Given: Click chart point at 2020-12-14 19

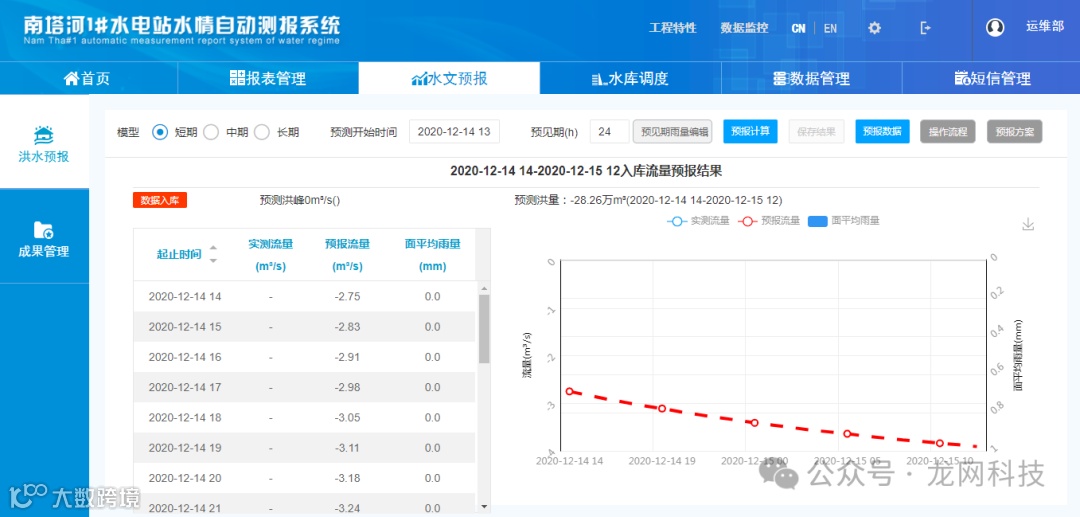Looking at the screenshot, I should (x=662, y=408).
